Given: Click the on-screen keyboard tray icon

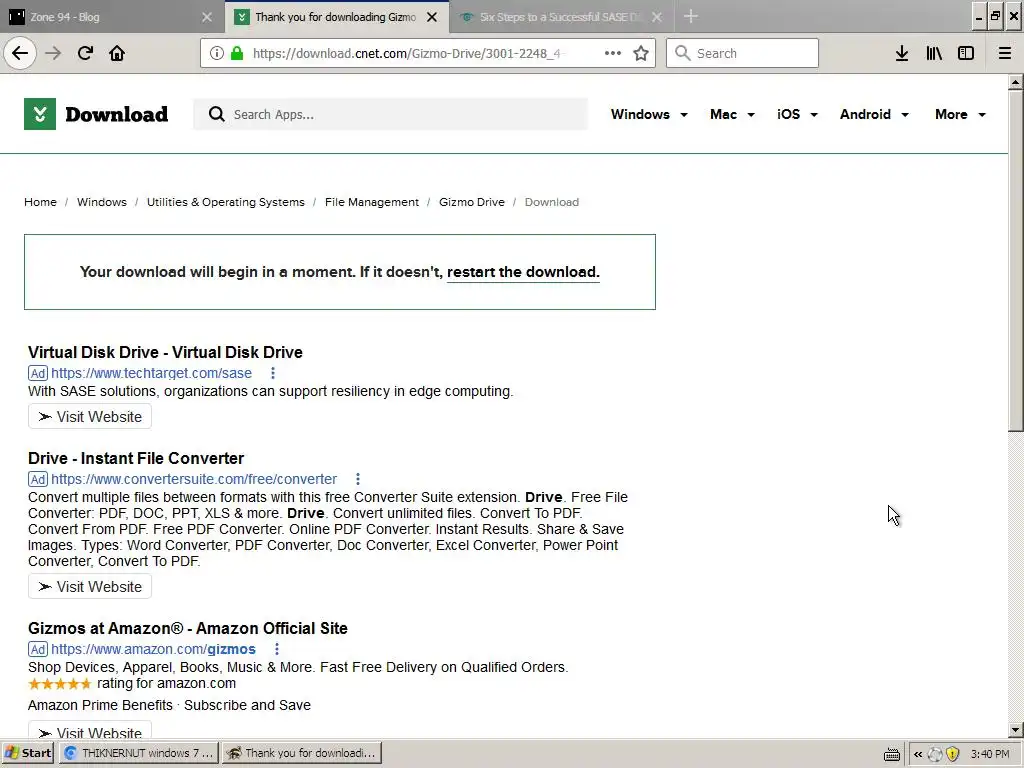Looking at the screenshot, I should pyautogui.click(x=892, y=754).
